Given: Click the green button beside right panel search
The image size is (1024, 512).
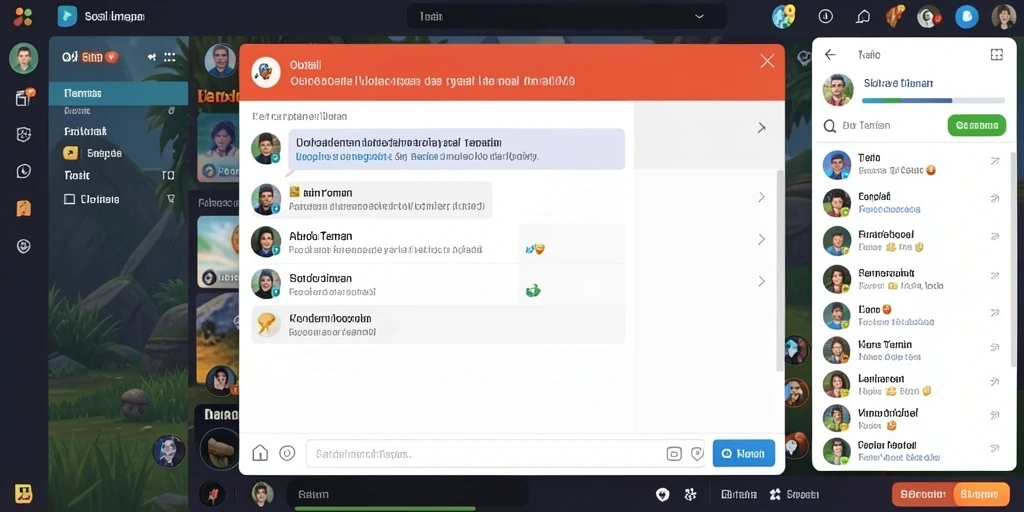Looking at the screenshot, I should pyautogui.click(x=976, y=125).
